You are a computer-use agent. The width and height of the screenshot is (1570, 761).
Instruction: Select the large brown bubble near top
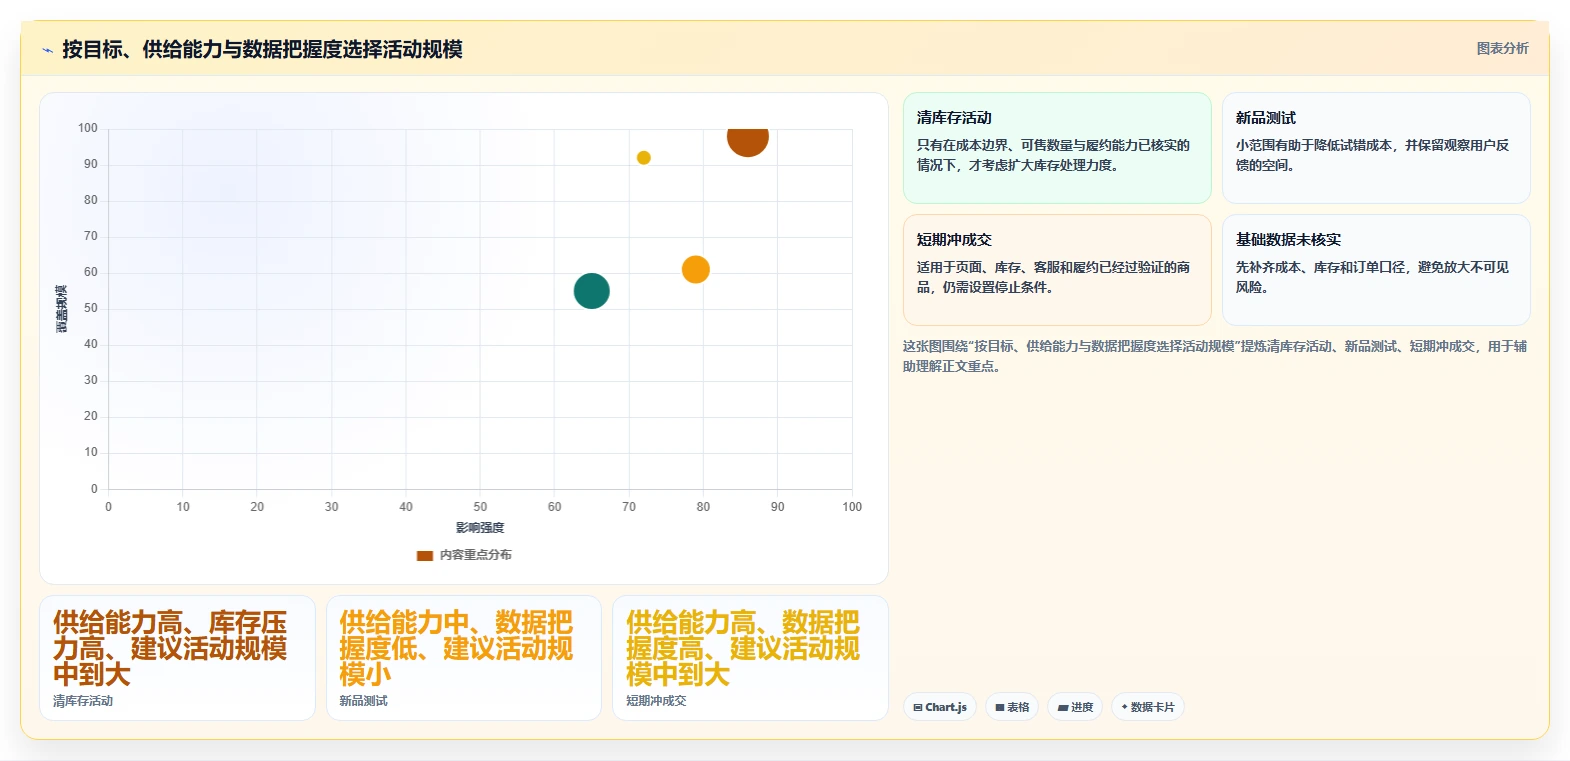pos(747,138)
